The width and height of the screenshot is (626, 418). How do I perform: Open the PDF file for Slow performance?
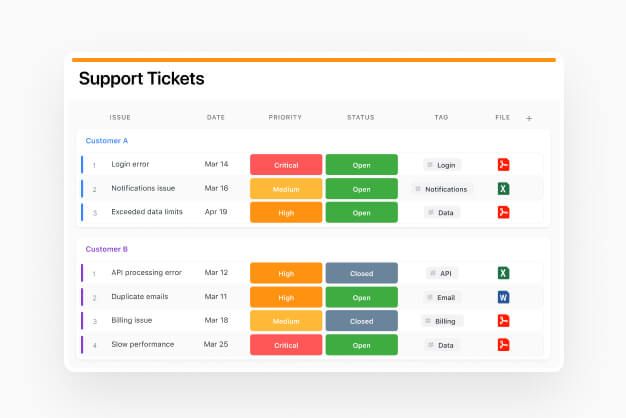[x=503, y=345]
